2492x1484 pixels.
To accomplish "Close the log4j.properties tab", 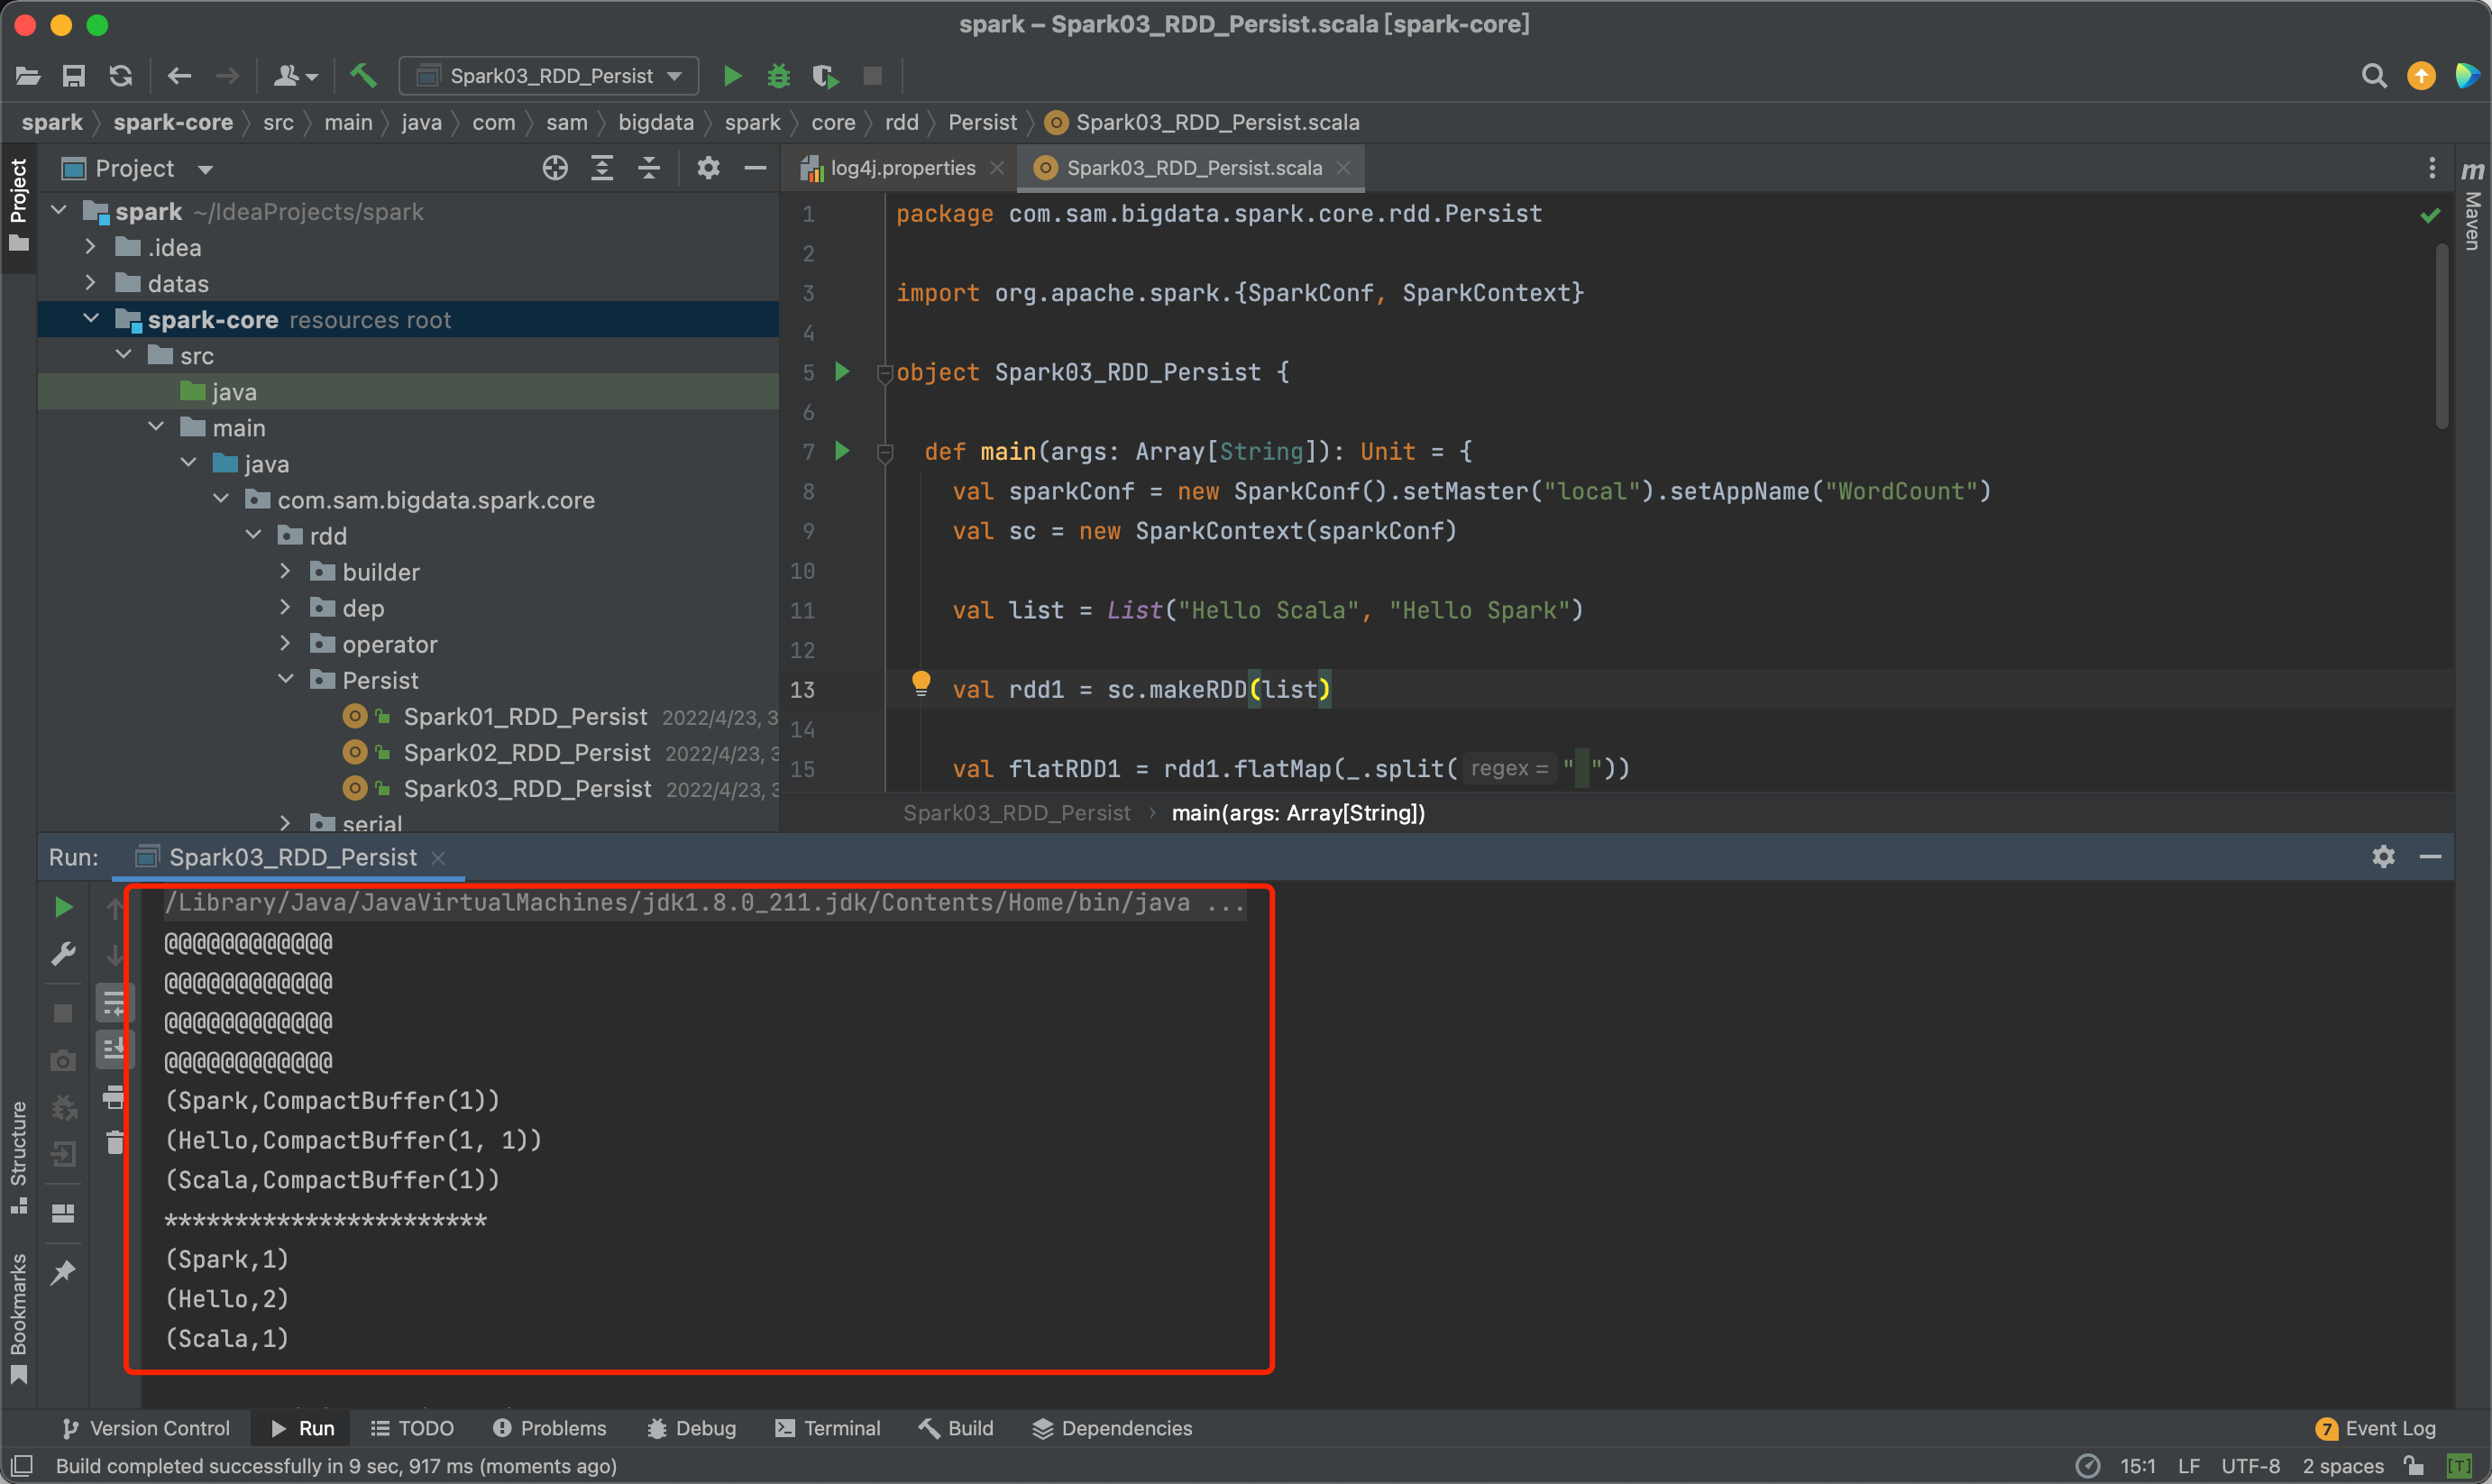I will tap(997, 168).
